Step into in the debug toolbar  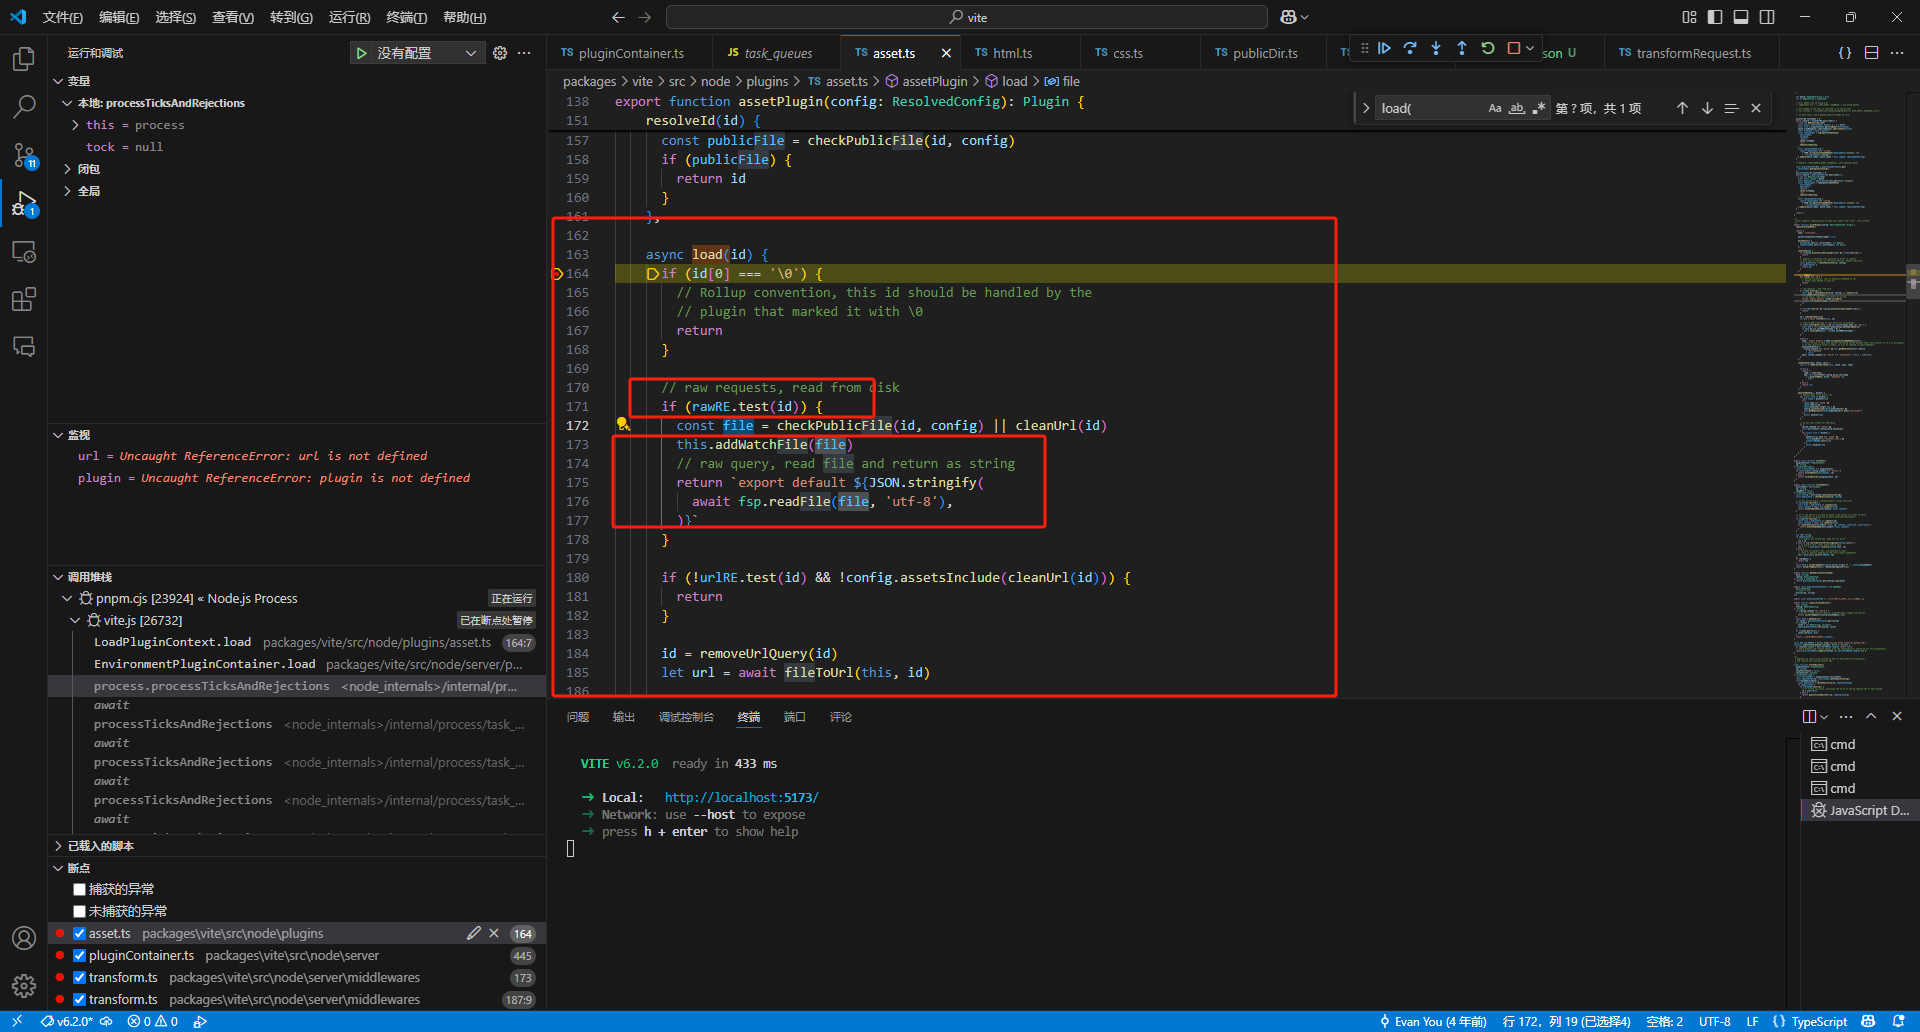[1436, 48]
